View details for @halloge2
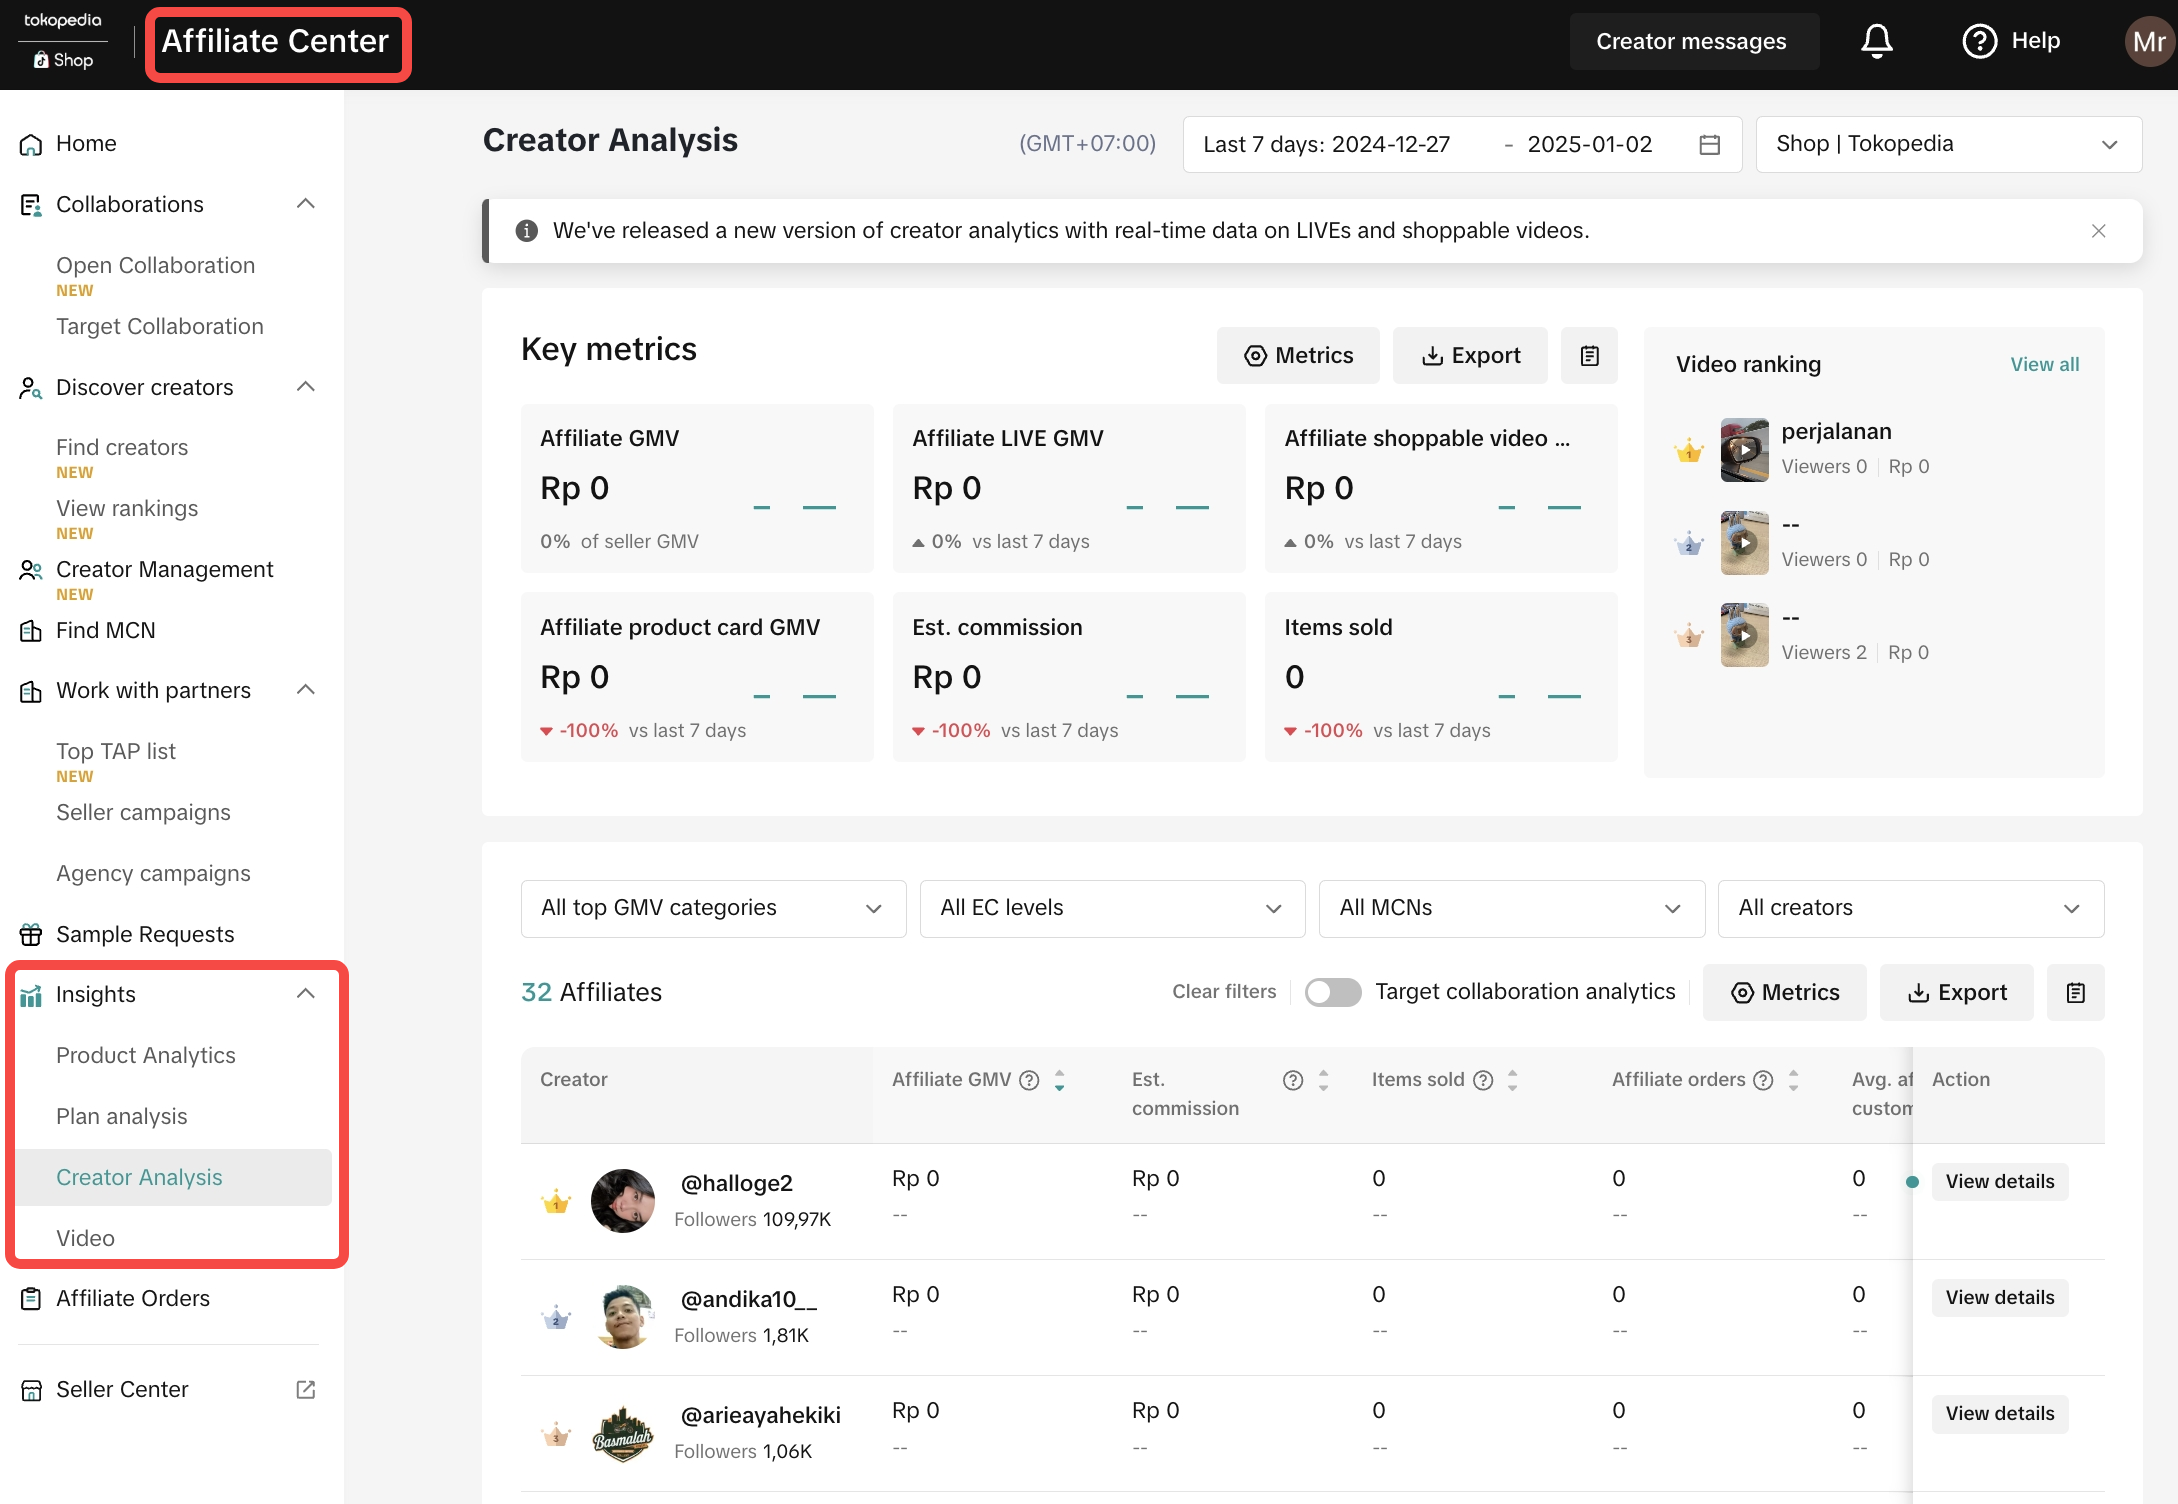Viewport: 2178px width, 1504px height. [x=1999, y=1182]
